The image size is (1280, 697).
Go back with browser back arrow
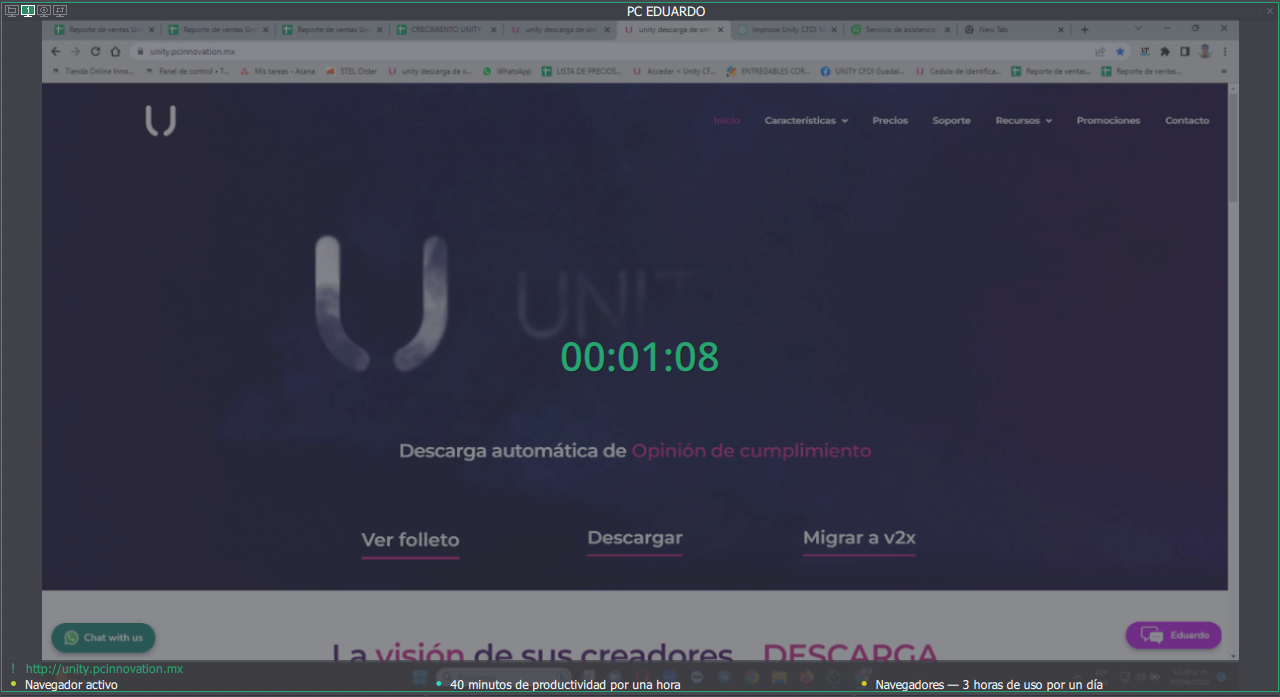(56, 51)
